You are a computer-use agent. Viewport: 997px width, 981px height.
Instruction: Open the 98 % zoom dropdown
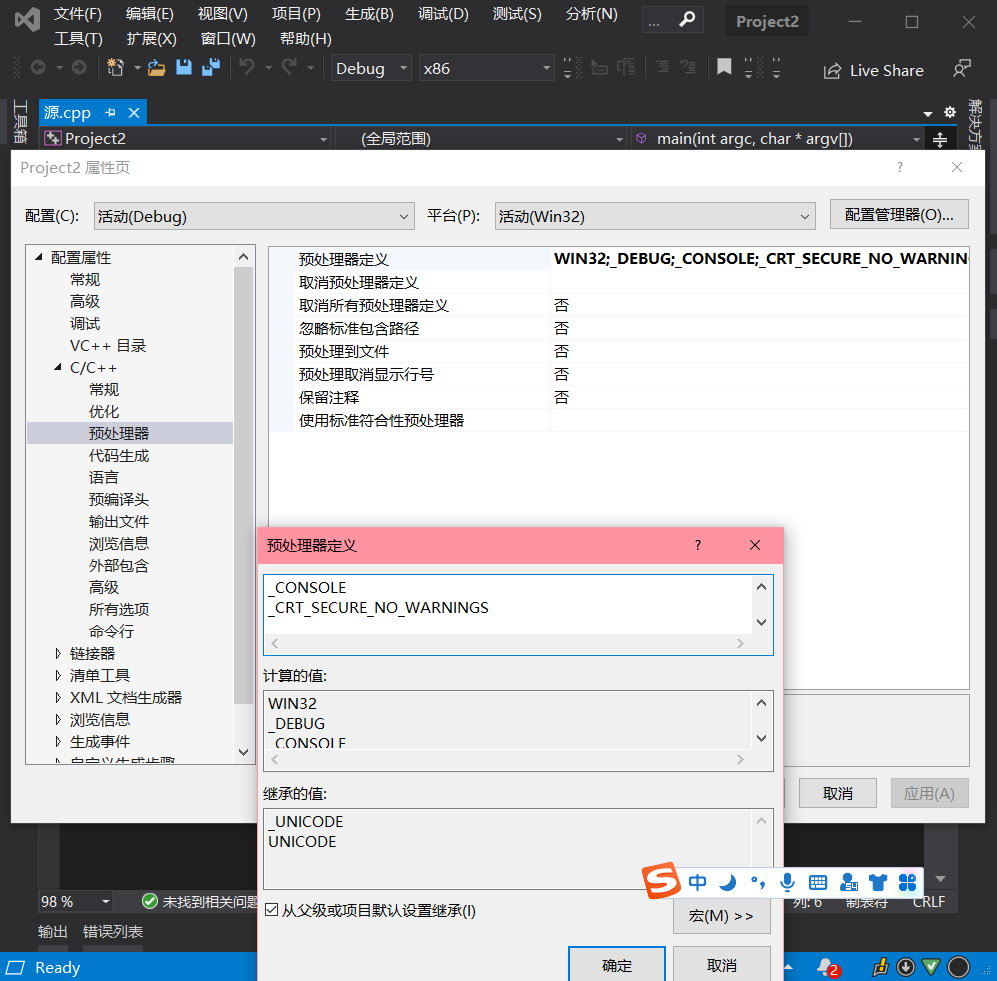click(x=106, y=902)
